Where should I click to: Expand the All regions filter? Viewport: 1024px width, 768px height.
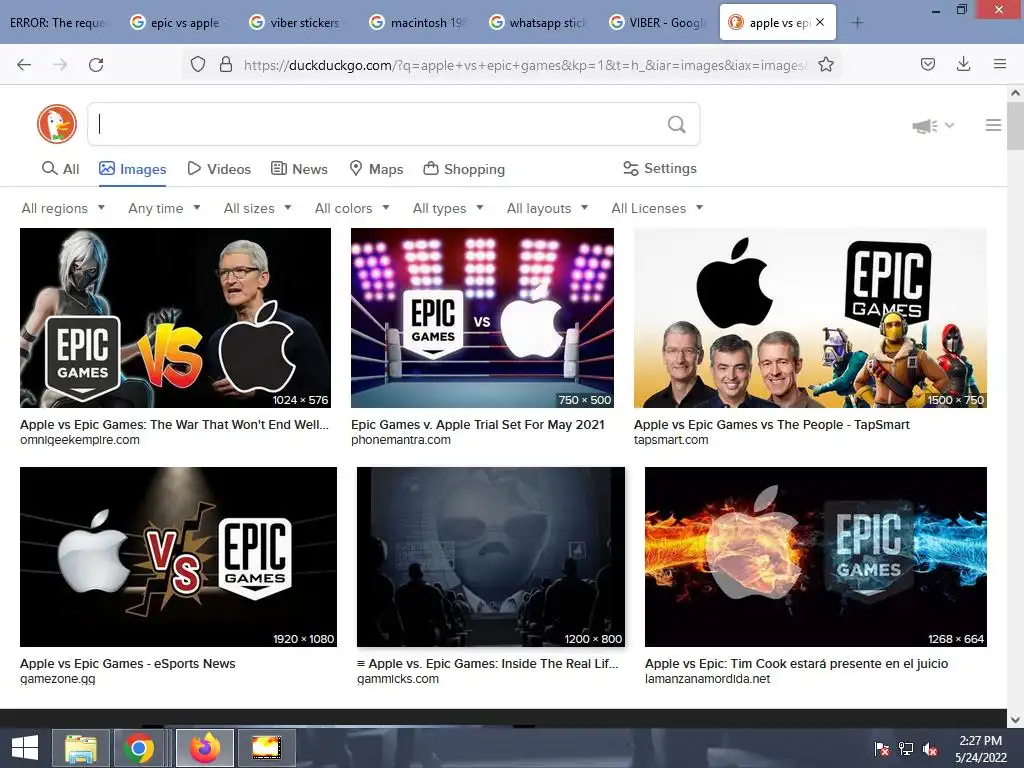pyautogui.click(x=63, y=208)
